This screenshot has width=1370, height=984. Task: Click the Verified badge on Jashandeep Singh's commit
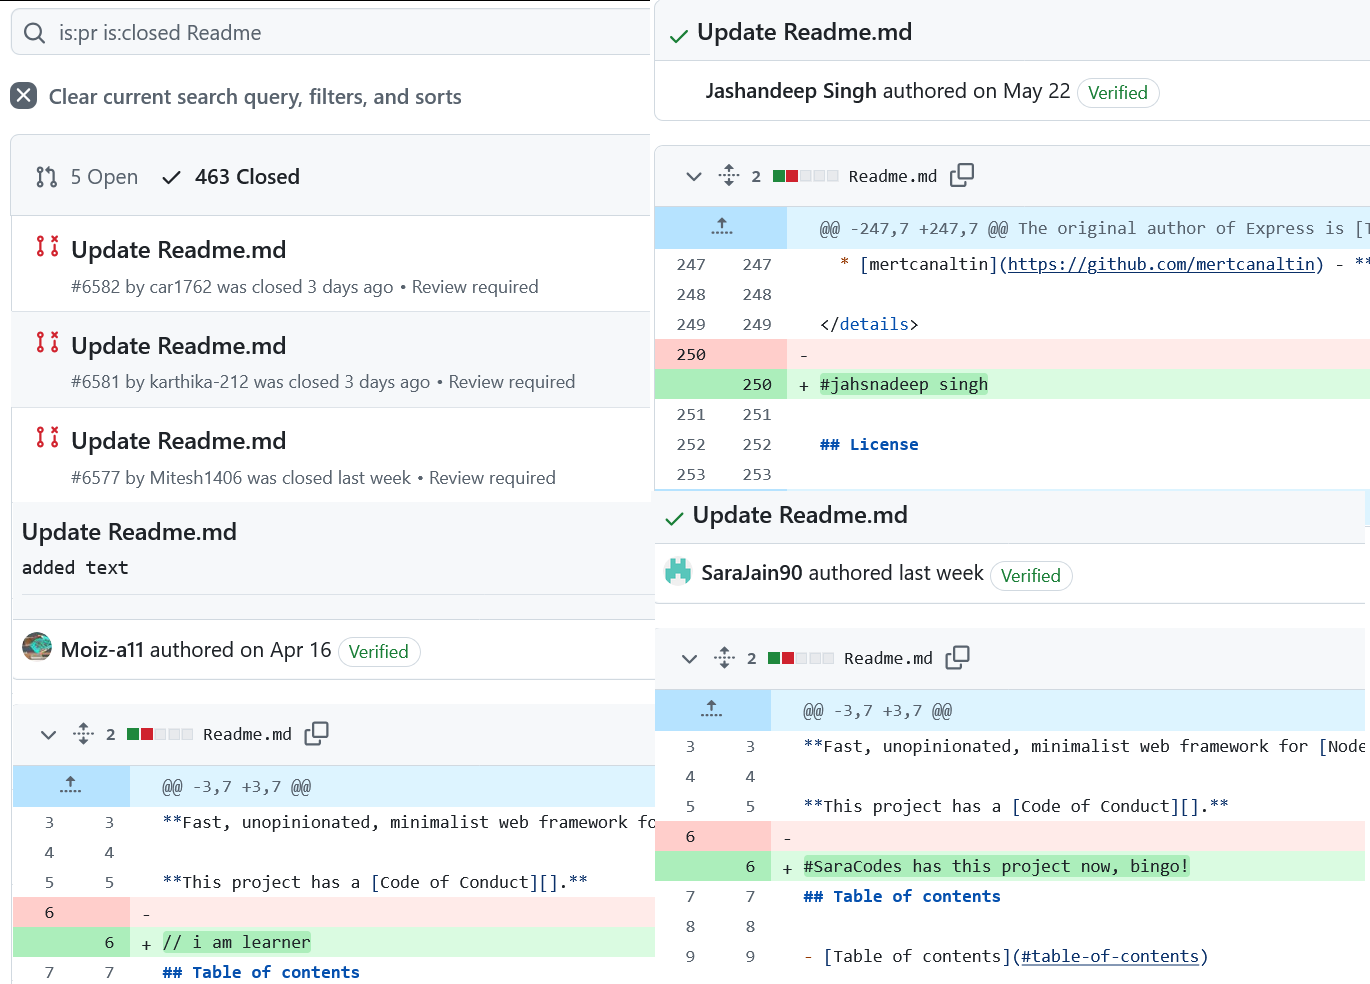[x=1118, y=93]
